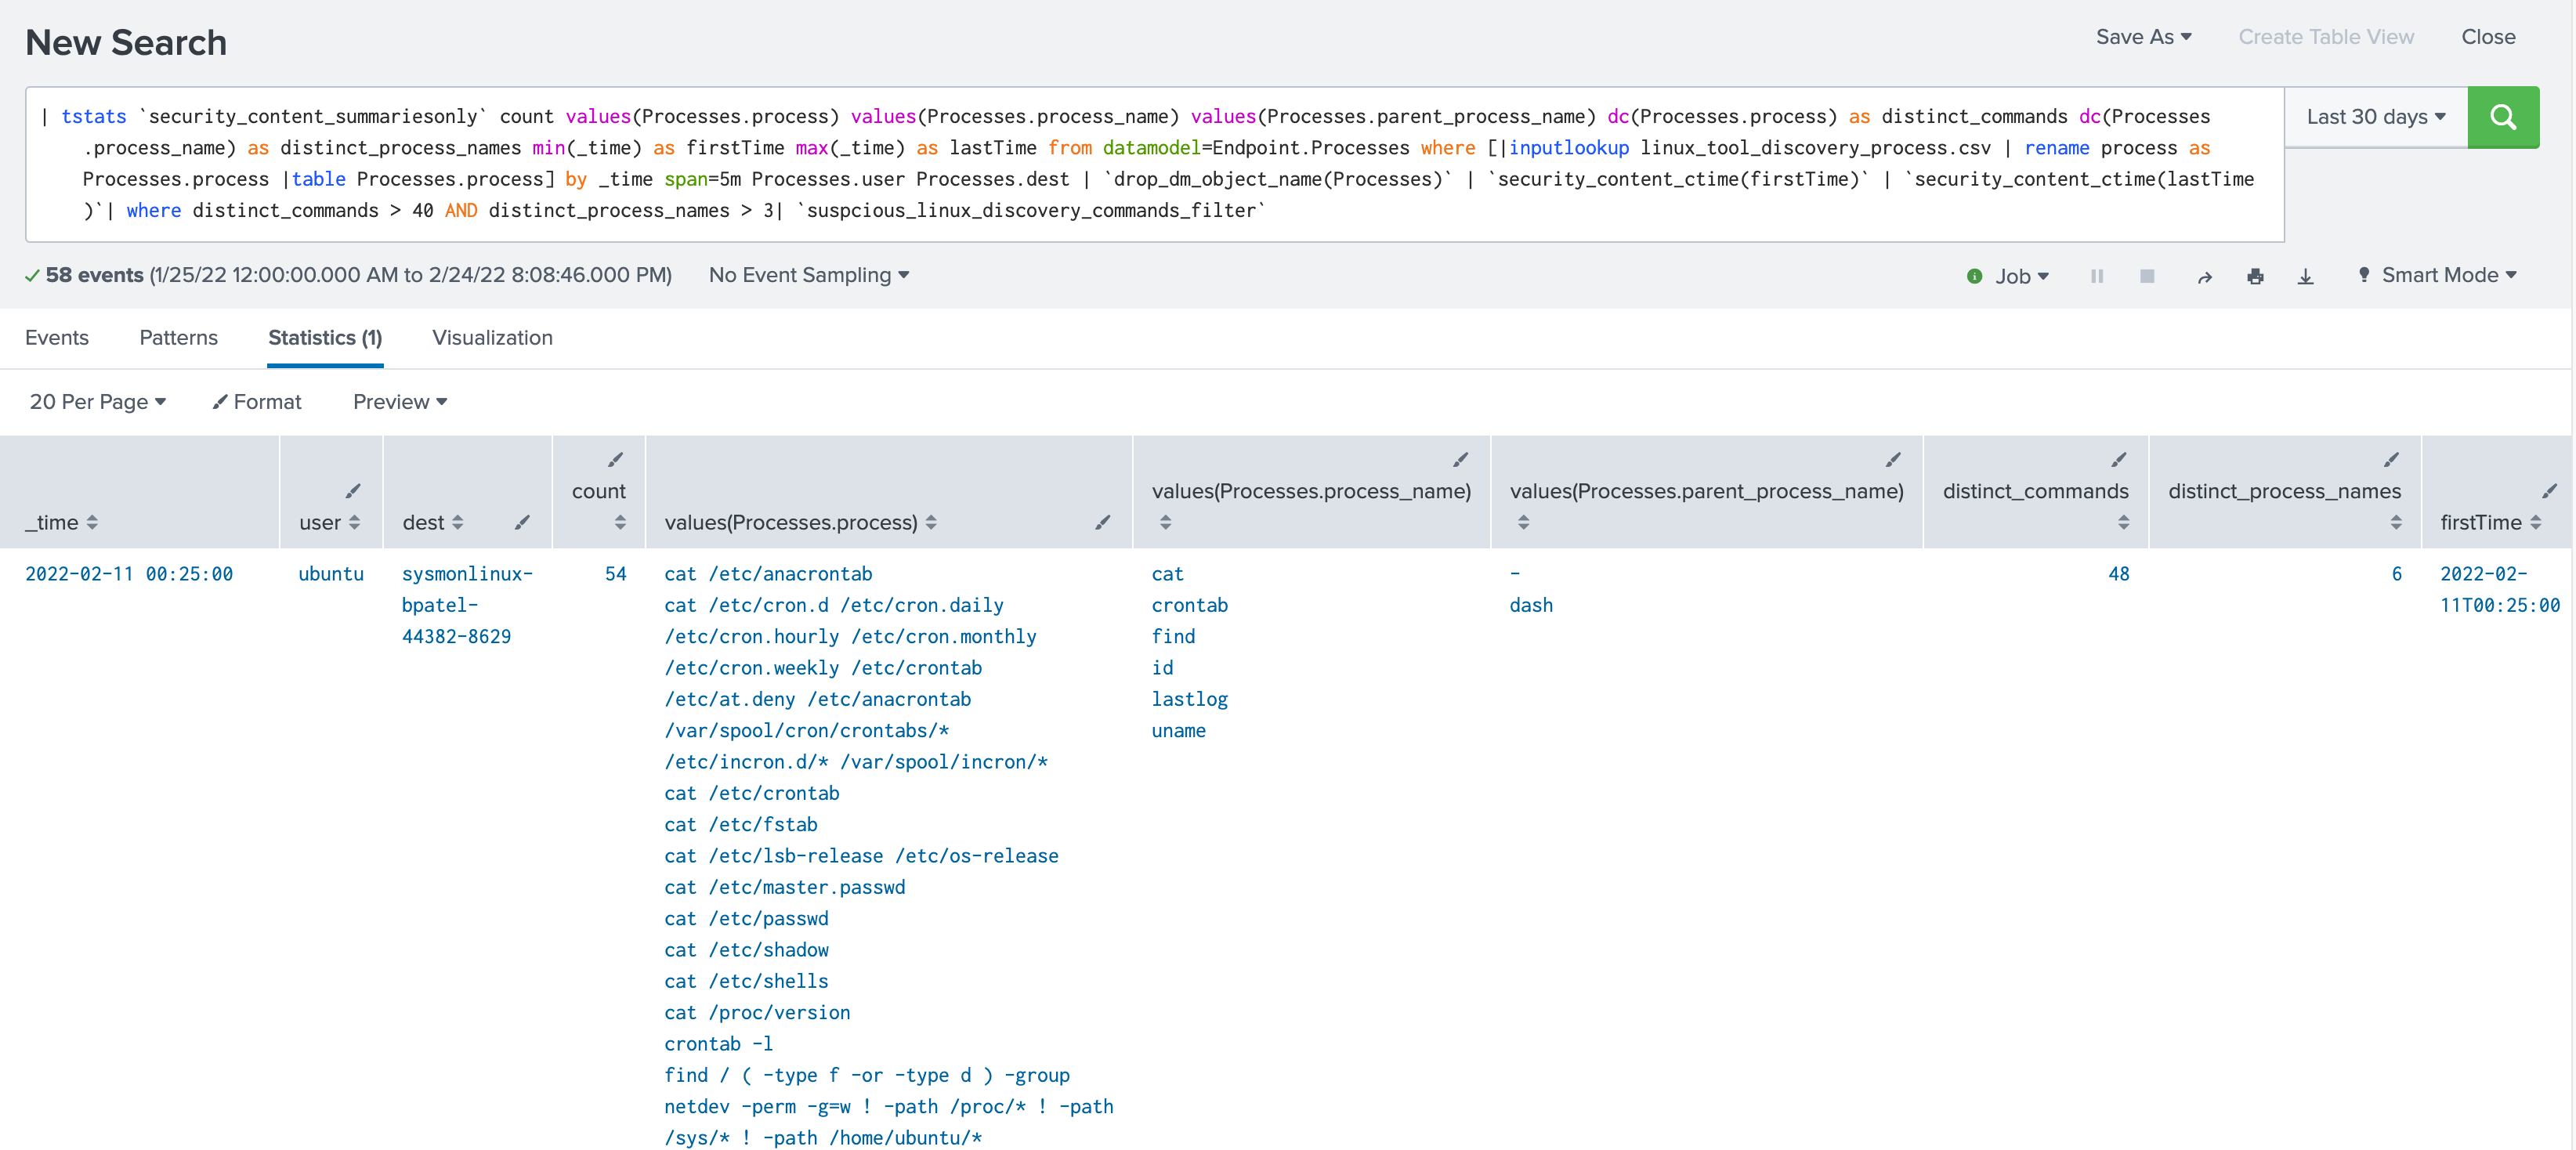The height and width of the screenshot is (1150, 2576).
Task: Print the search results
Action: [x=2254, y=277]
